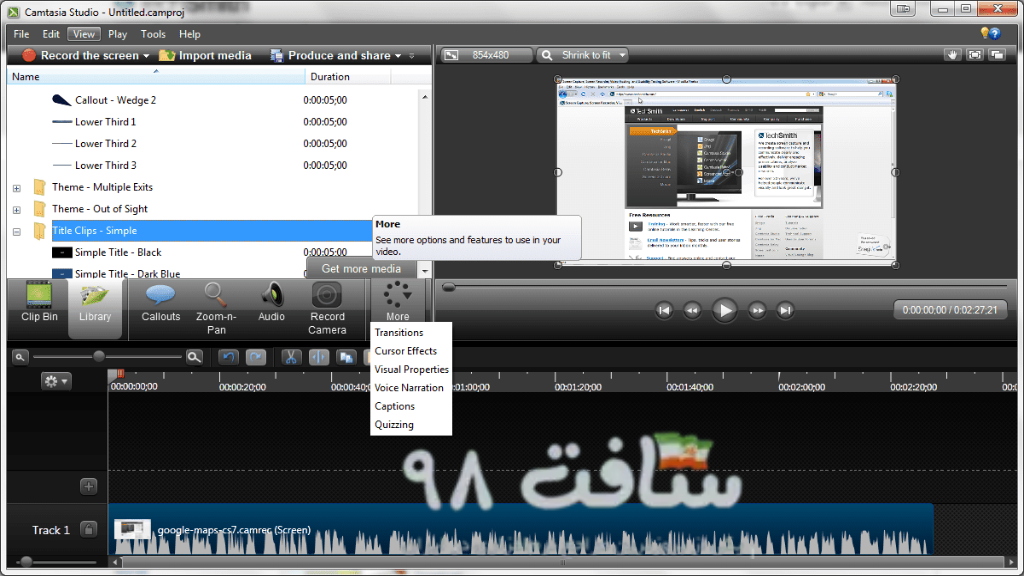
Task: Open Produce and share dropdown arrow
Action: pyautogui.click(x=398, y=56)
